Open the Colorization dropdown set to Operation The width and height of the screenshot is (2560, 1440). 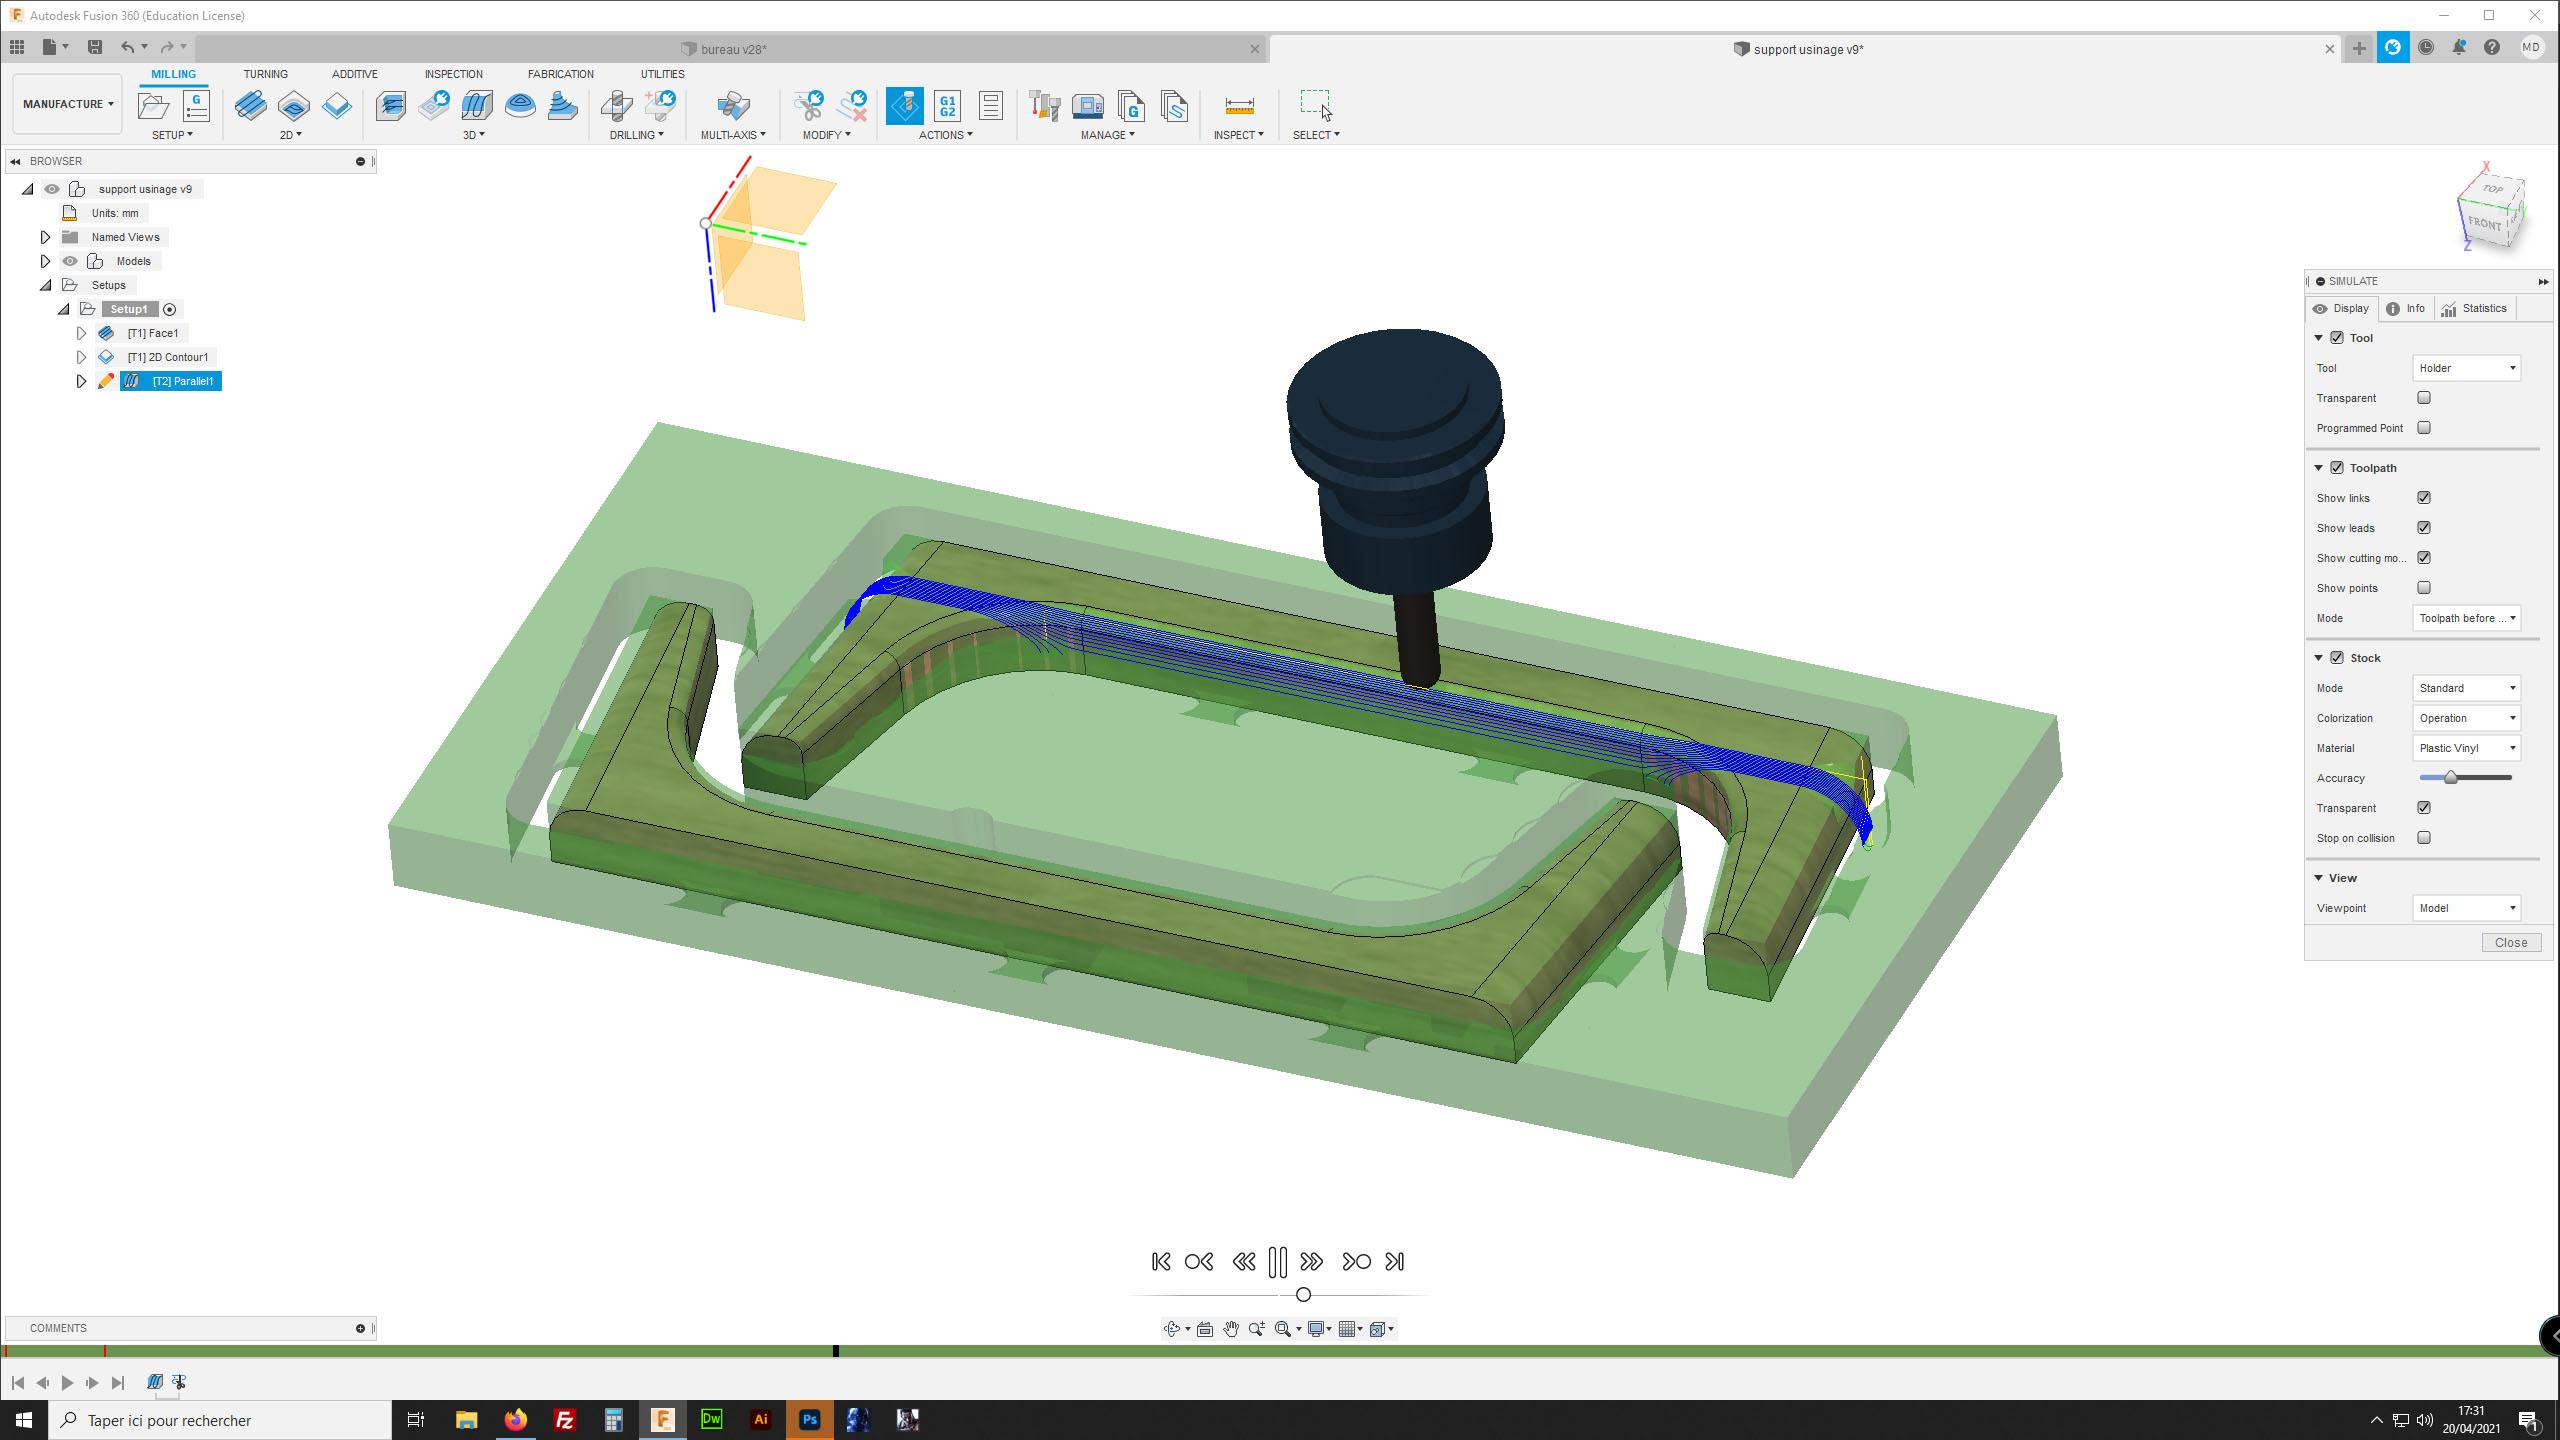(2466, 718)
